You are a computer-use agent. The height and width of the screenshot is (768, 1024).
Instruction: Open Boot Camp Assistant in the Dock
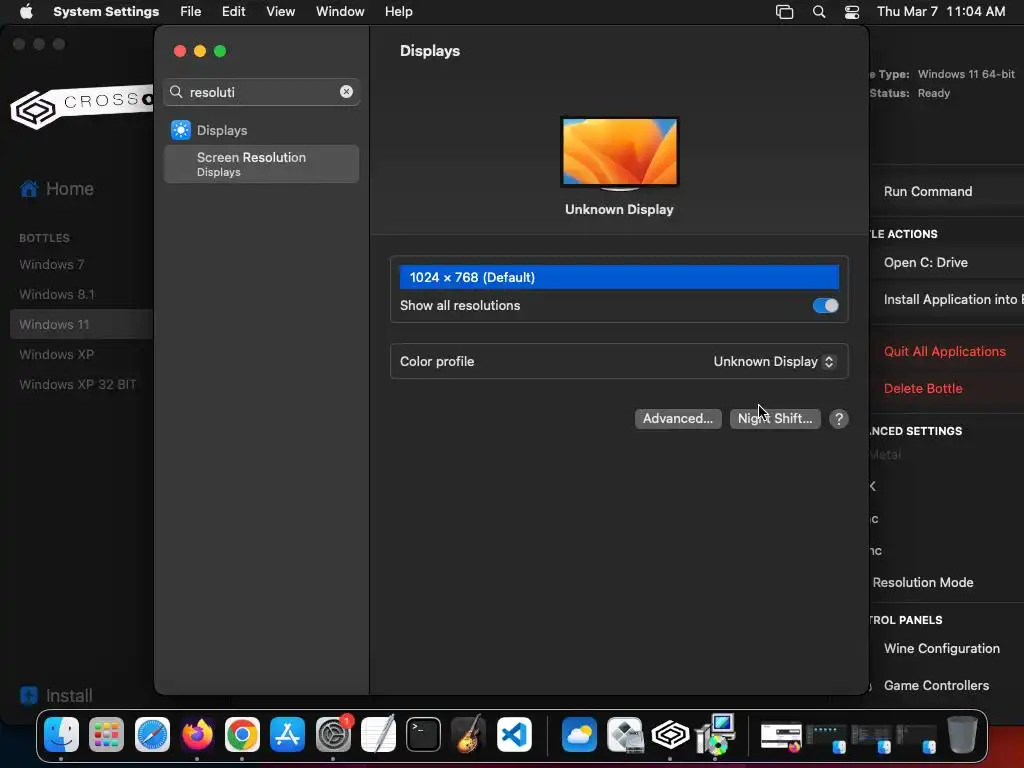625,735
